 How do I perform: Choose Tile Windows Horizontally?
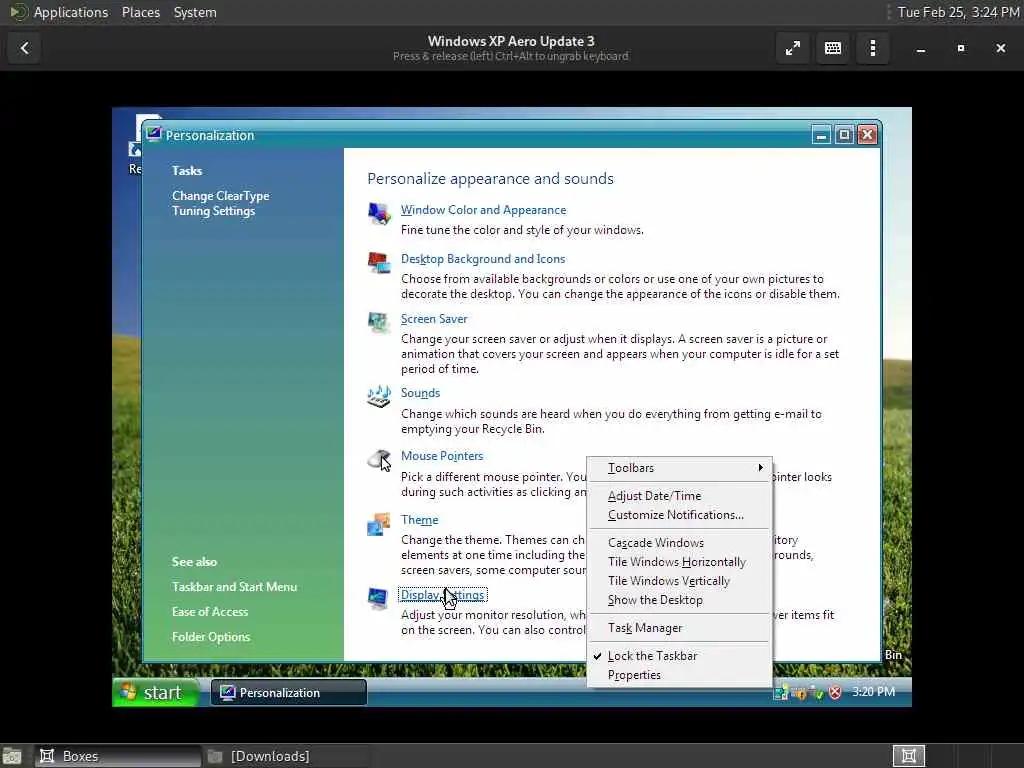coord(679,562)
